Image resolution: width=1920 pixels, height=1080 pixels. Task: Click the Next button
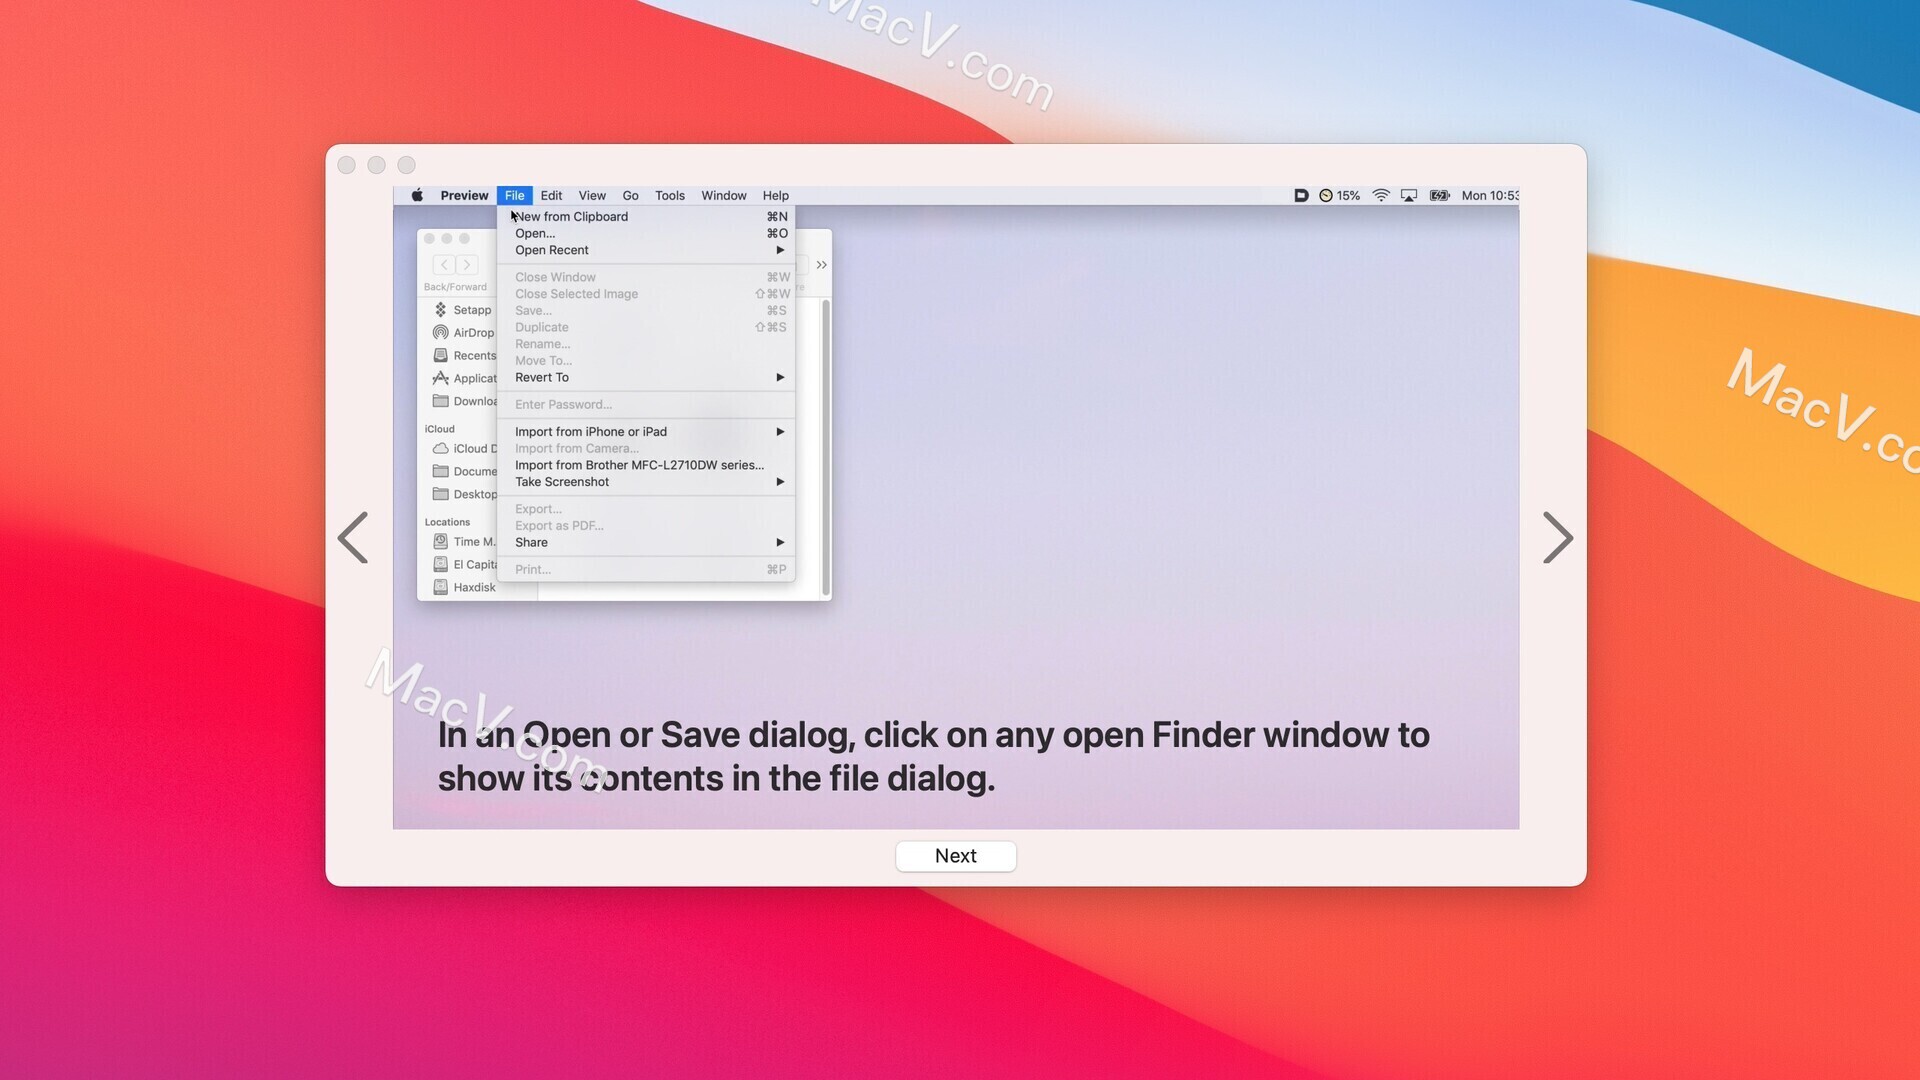tap(955, 856)
